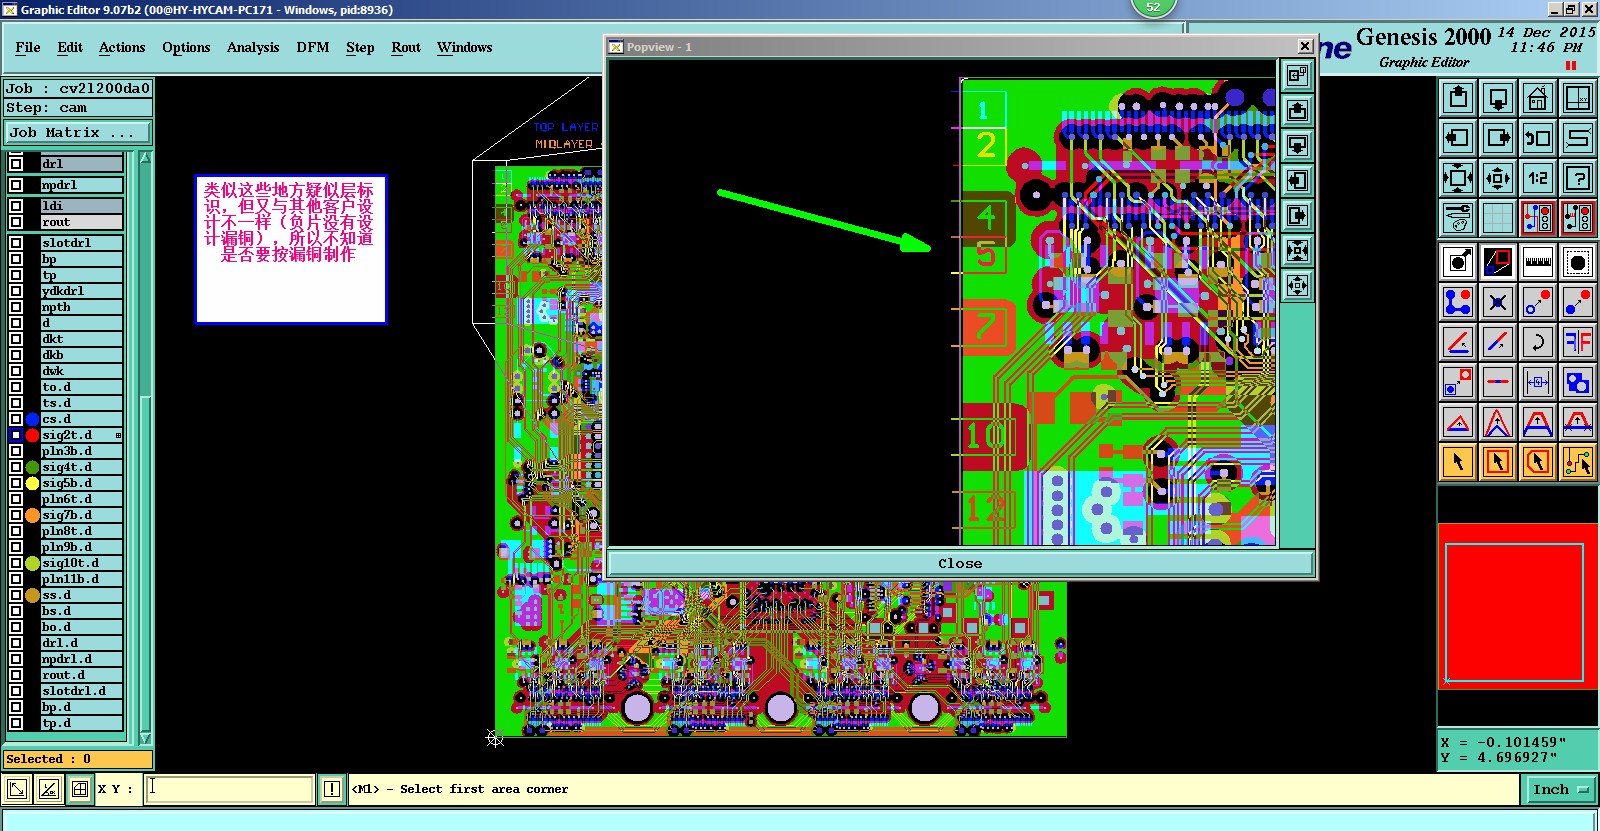
Task: Click the black dot in dotted square icon
Action: click(1578, 262)
